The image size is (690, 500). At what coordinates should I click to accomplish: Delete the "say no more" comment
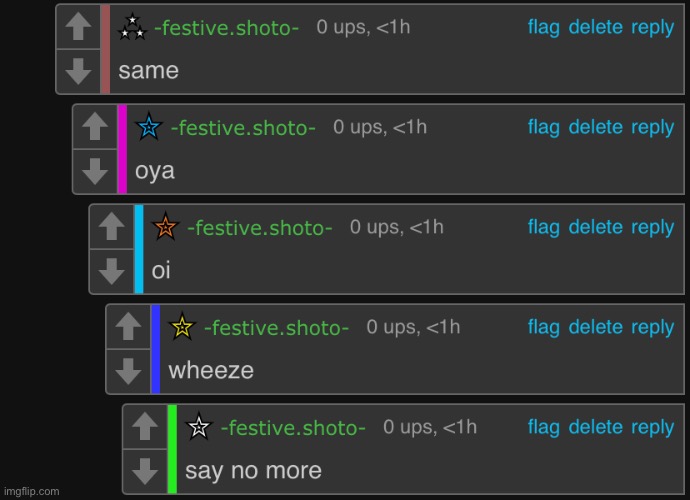(x=595, y=427)
